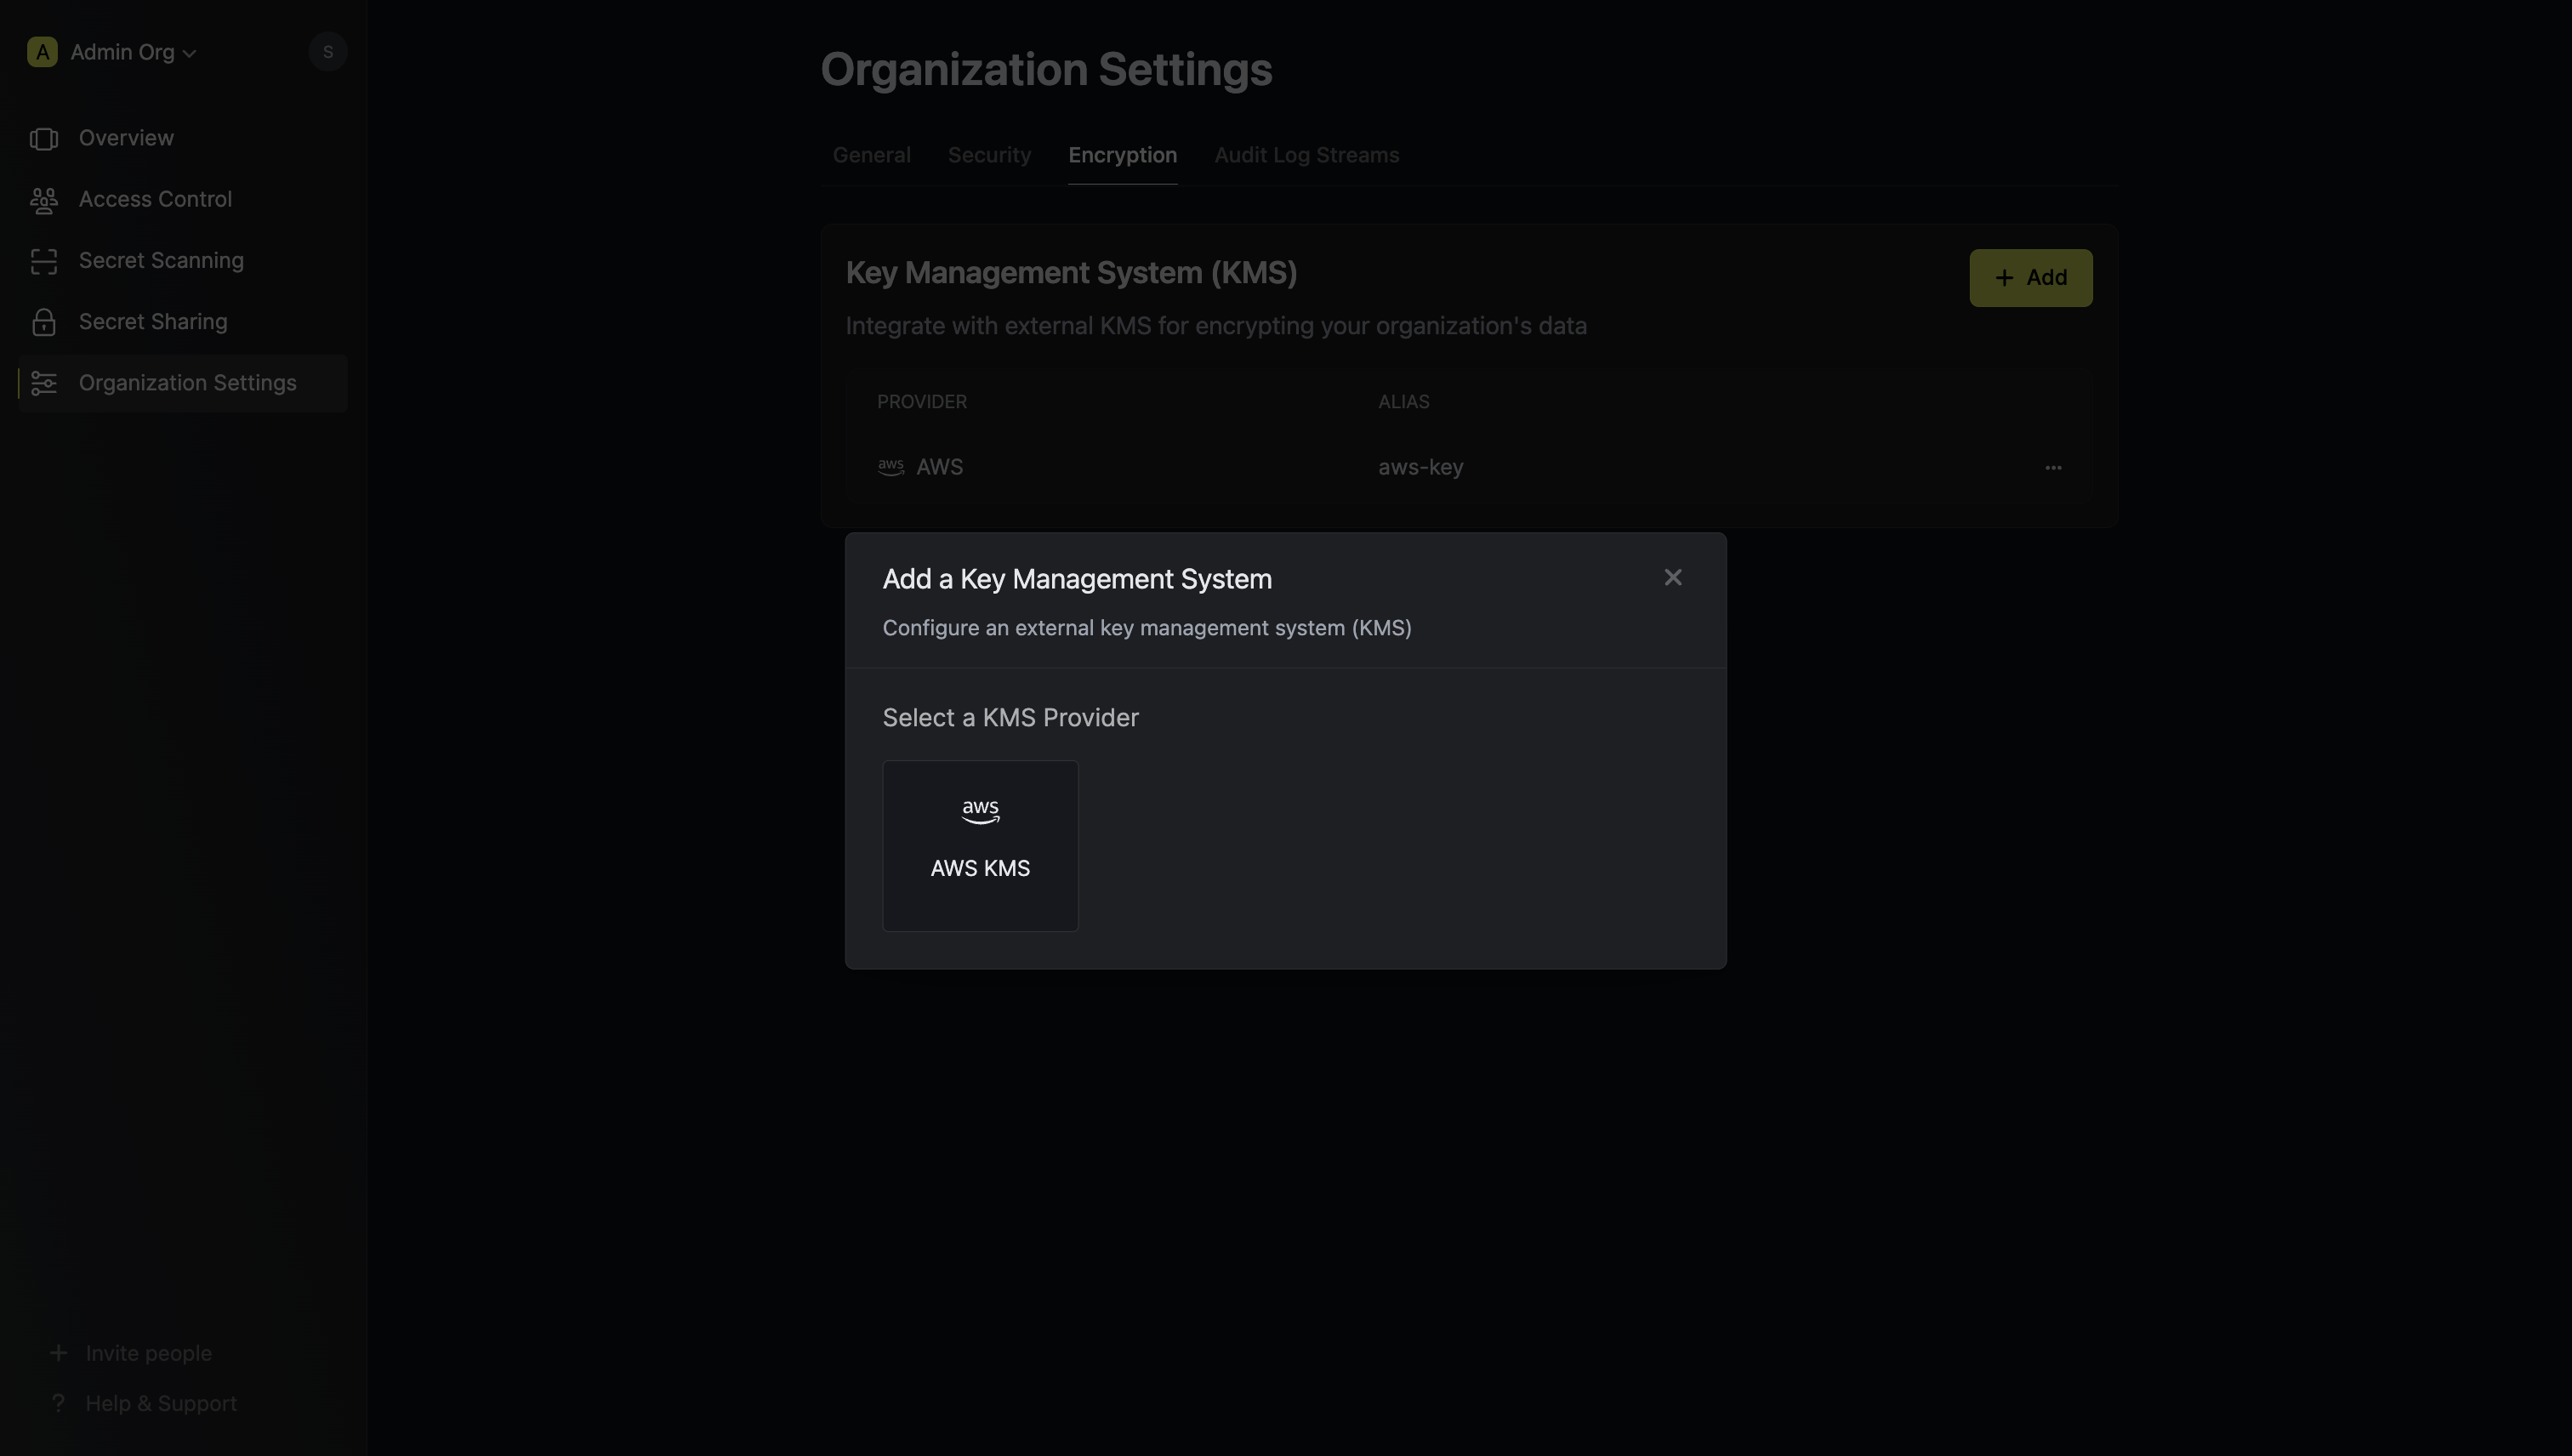Screen dimensions: 2572x1456
Task: Click the Secret Sharing lock icon
Action: pos(44,322)
